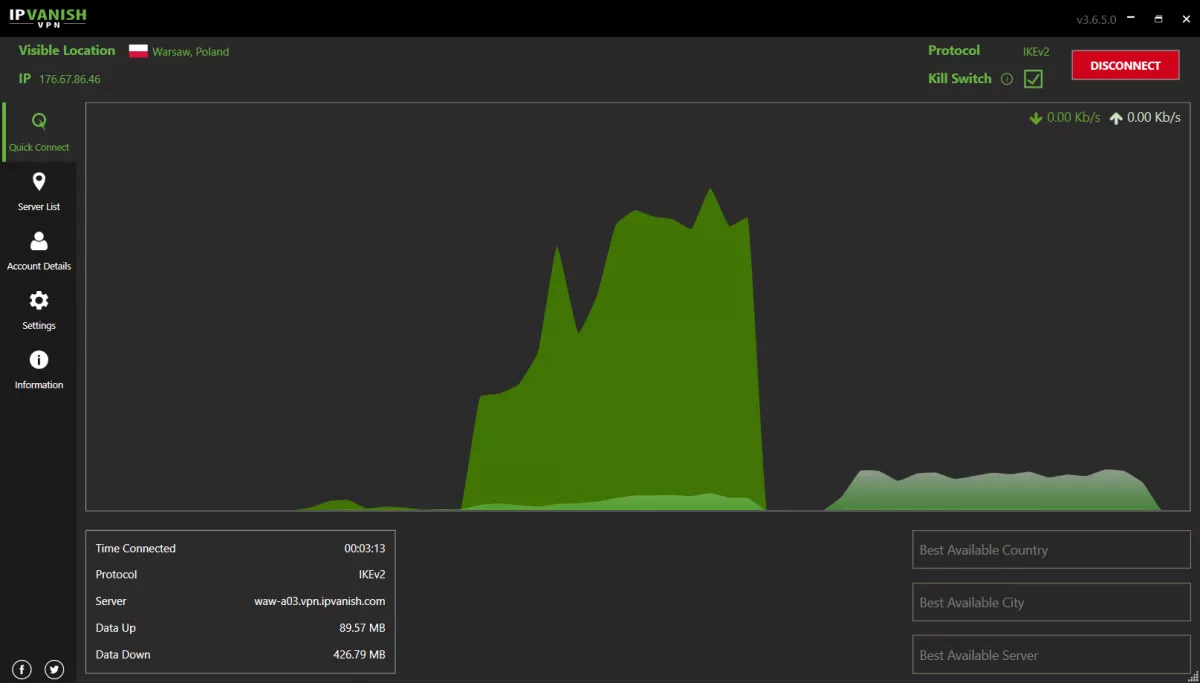Click the server name waw-a03.vpn.ipvanish.com
Viewport: 1200px width, 683px height.
pyautogui.click(x=319, y=601)
